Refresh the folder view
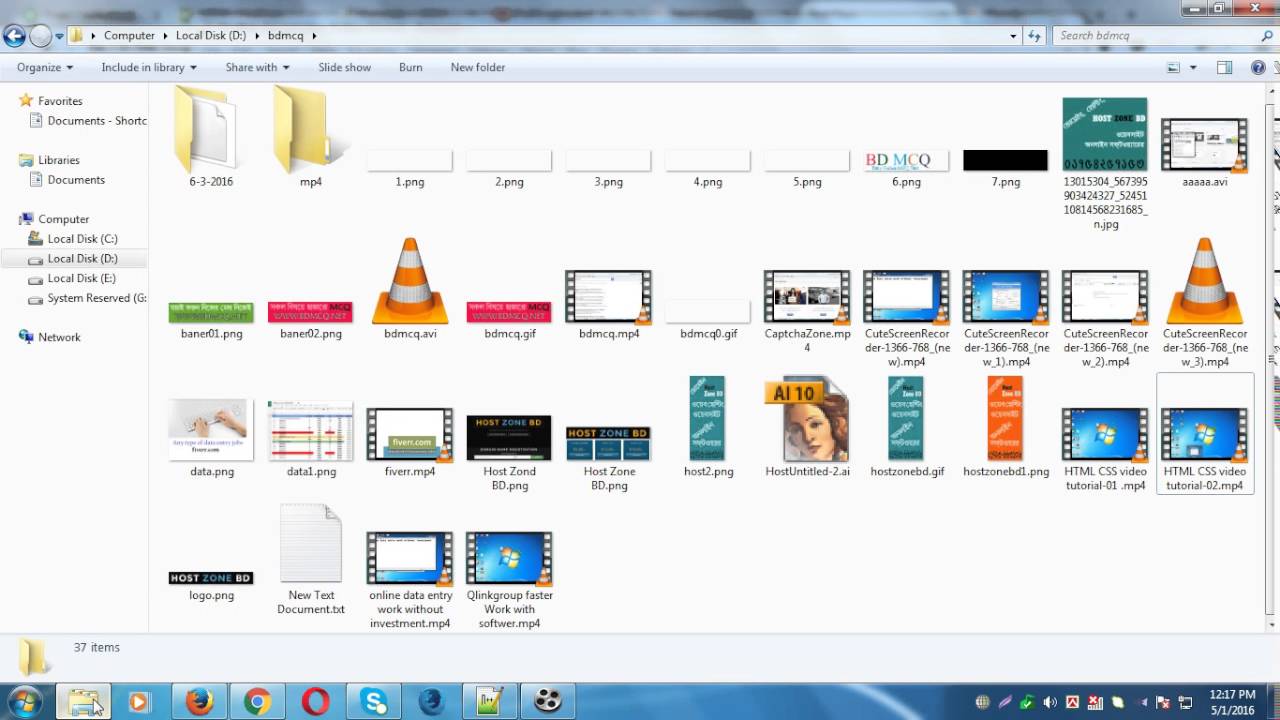This screenshot has height=720, width=1280. tap(1034, 35)
